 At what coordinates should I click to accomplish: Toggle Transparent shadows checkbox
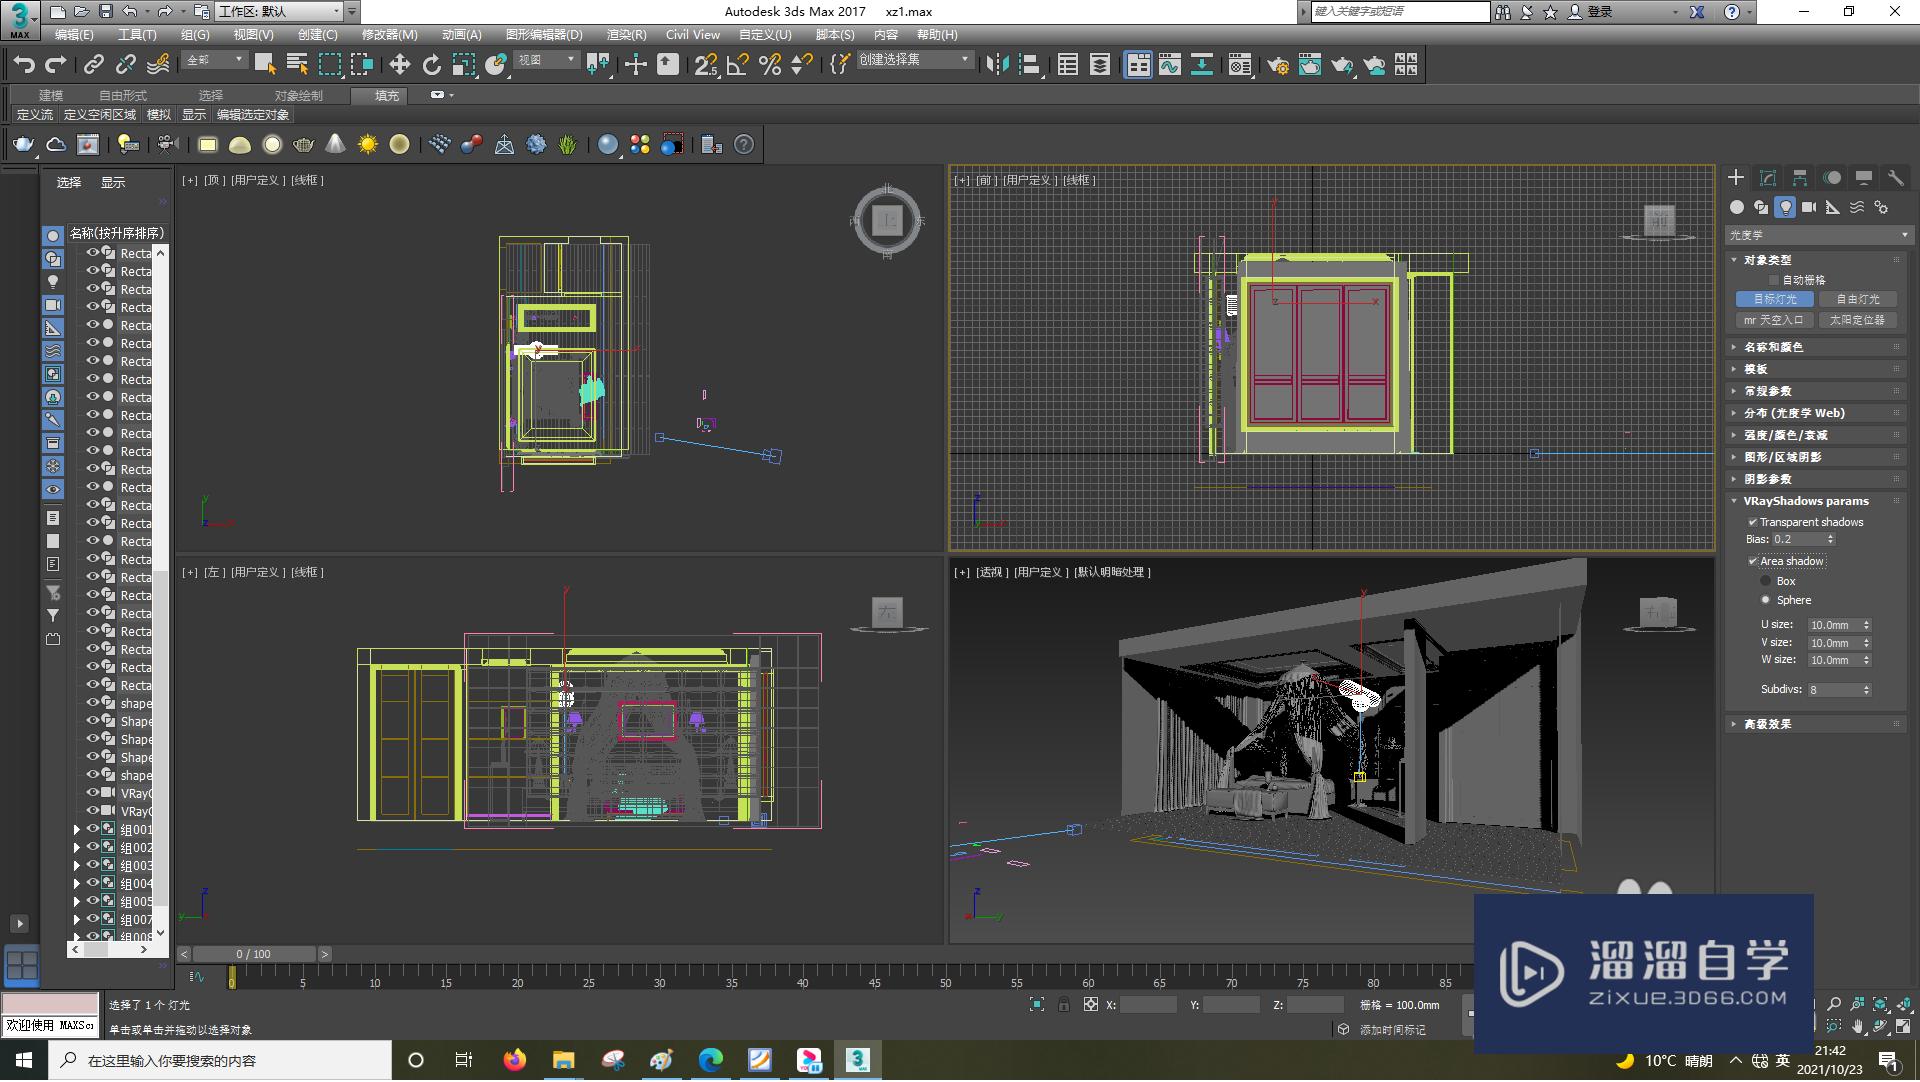(x=1753, y=522)
